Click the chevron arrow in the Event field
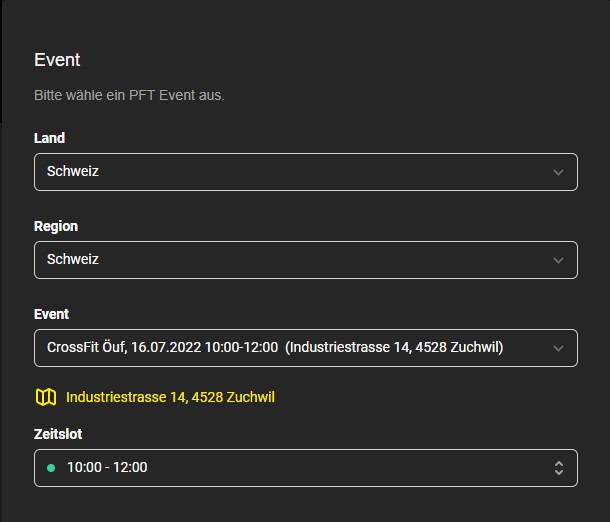The width and height of the screenshot is (610, 522). pyautogui.click(x=559, y=348)
